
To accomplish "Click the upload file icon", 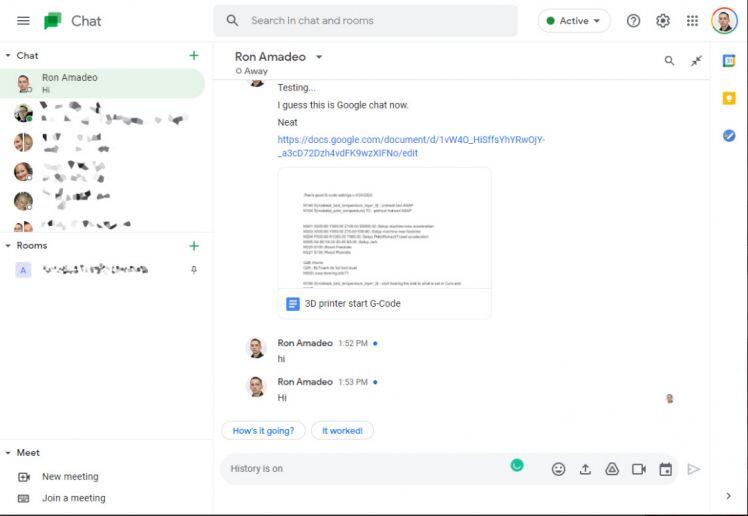I will [585, 469].
